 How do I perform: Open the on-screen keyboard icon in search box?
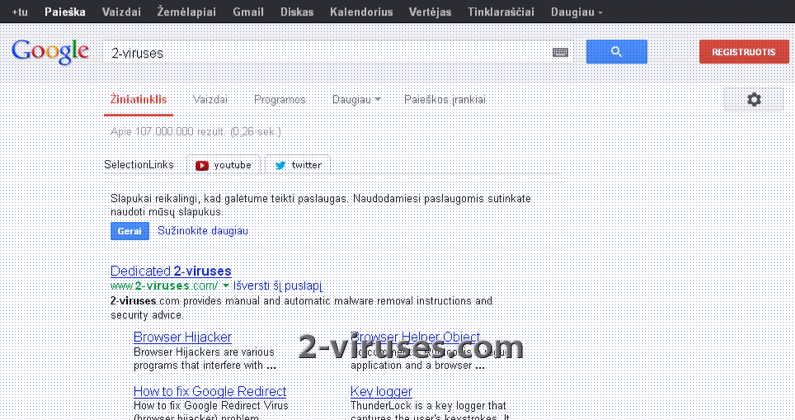pyautogui.click(x=560, y=52)
